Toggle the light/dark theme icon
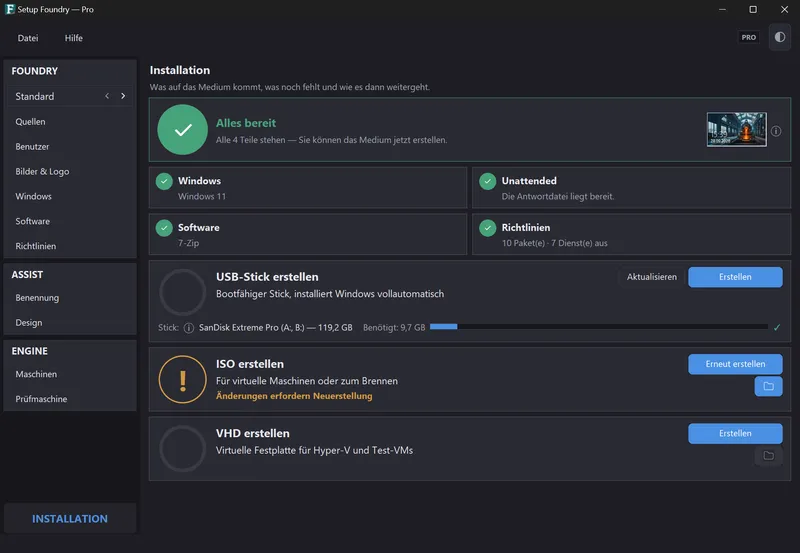This screenshot has width=800, height=553. [x=780, y=37]
